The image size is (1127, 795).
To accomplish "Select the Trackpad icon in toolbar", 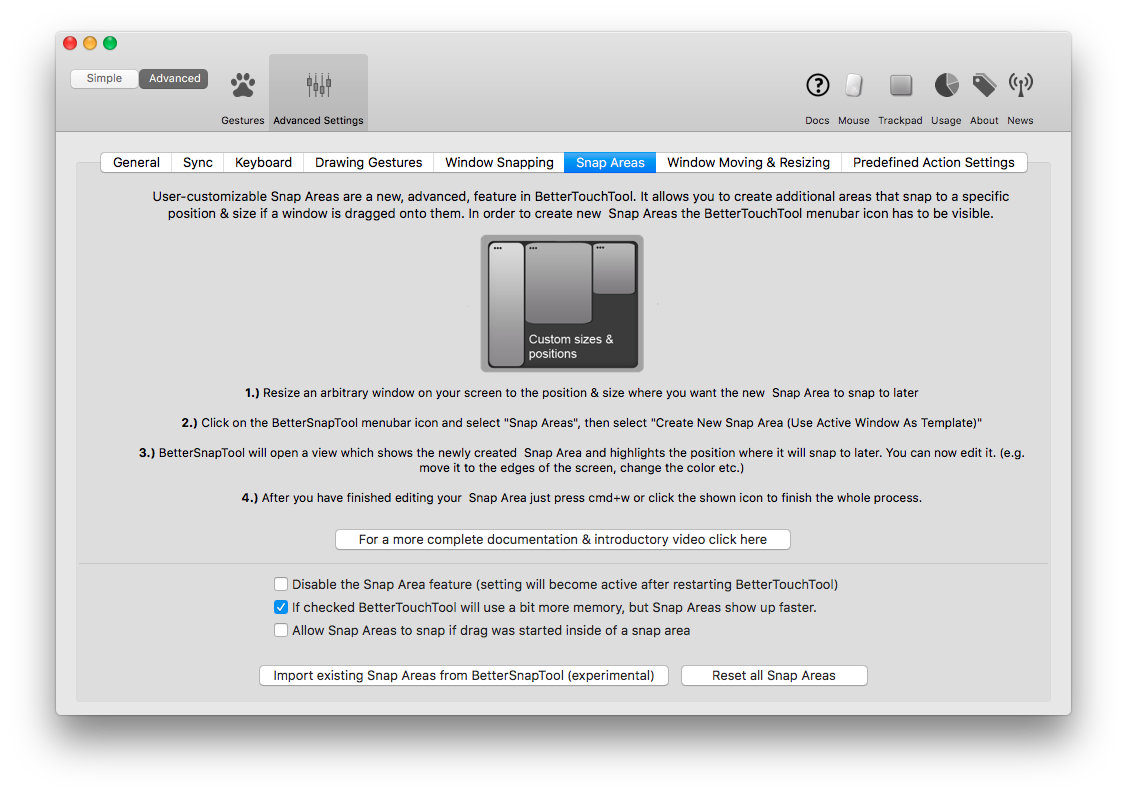I will (901, 85).
